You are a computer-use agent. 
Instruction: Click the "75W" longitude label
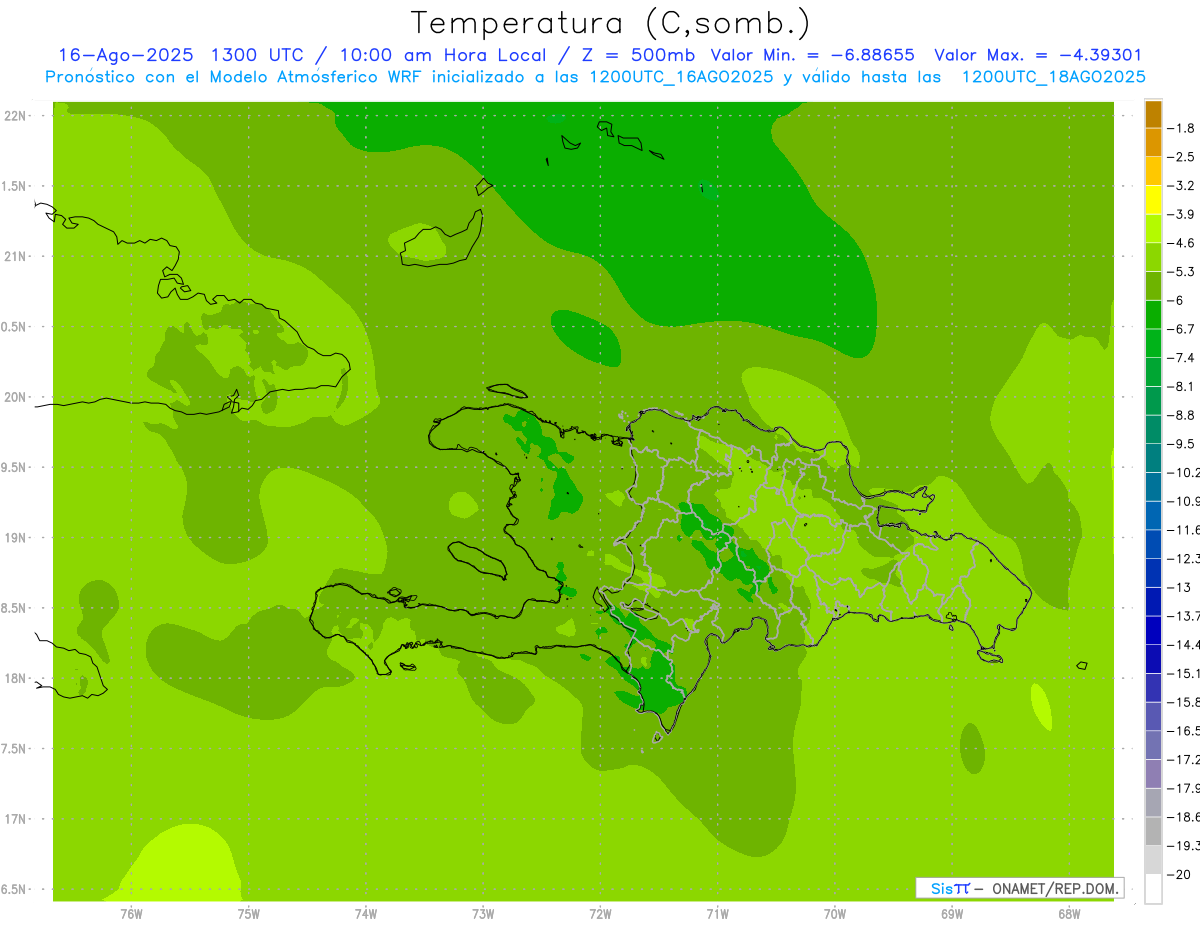(248, 914)
